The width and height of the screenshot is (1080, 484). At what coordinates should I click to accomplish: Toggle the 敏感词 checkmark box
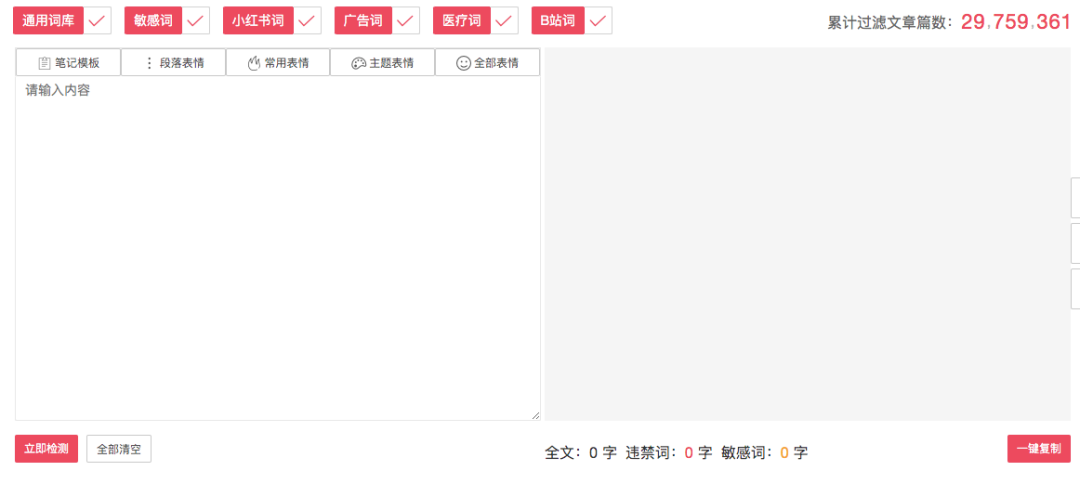tap(196, 21)
